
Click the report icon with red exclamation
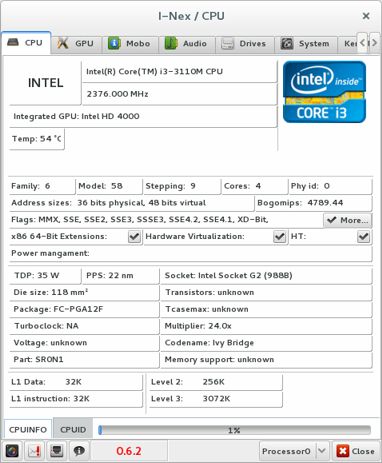pos(34,451)
